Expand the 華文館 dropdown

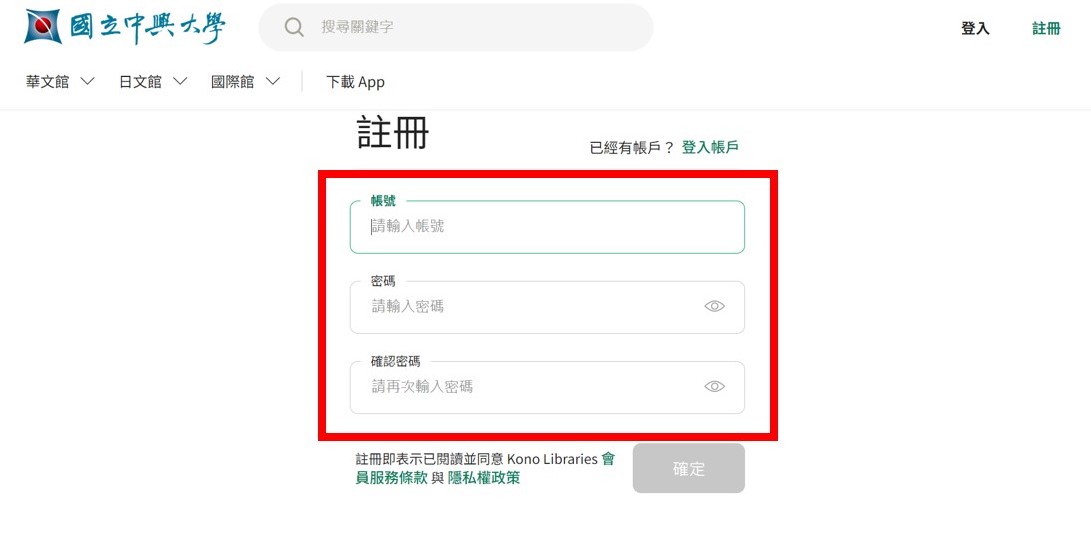[60, 82]
